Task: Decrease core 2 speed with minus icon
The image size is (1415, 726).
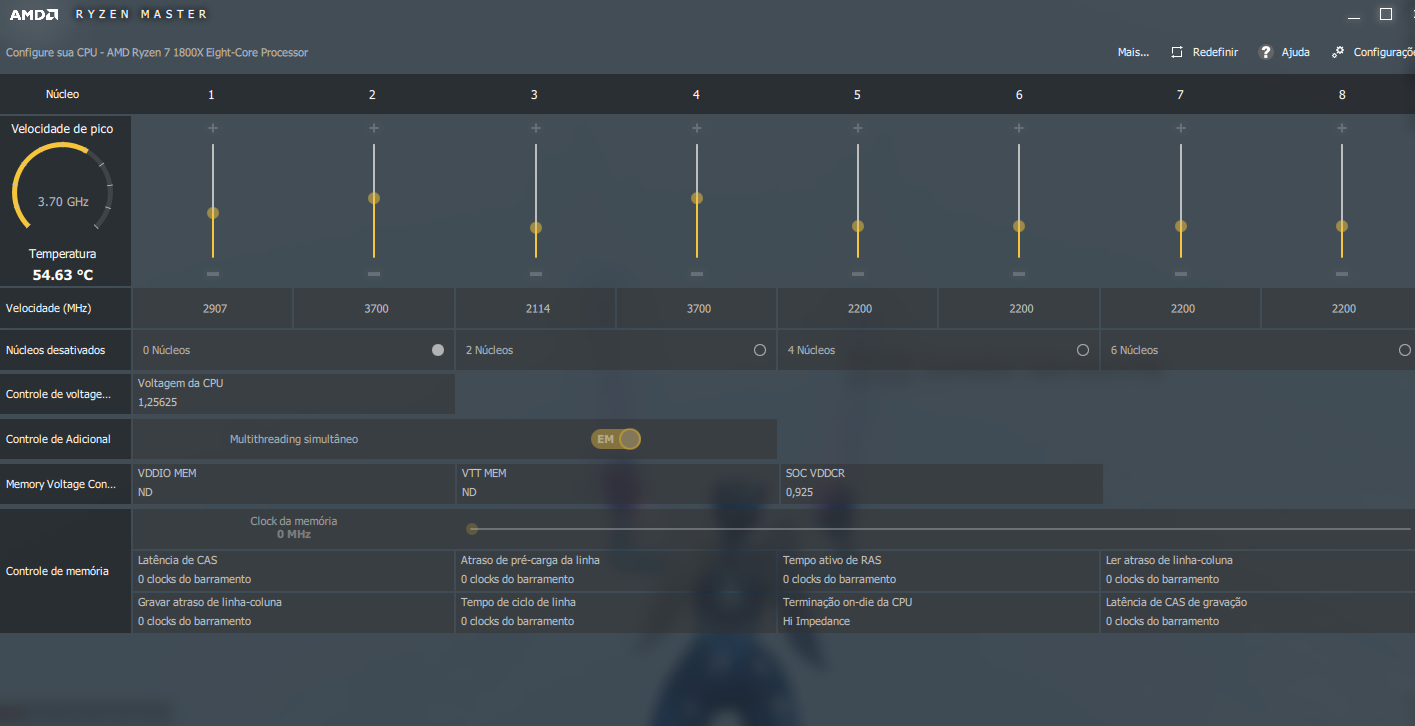Action: point(374,274)
